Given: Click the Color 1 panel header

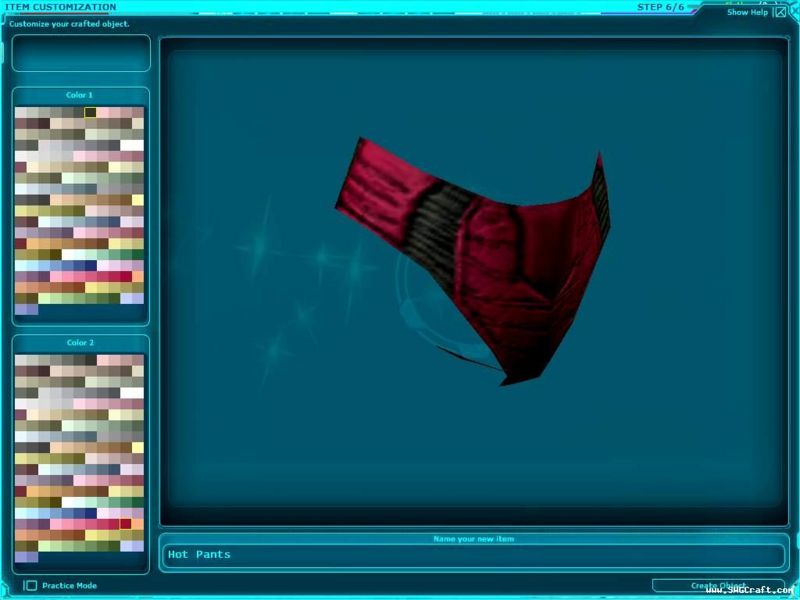Looking at the screenshot, I should pos(80,95).
